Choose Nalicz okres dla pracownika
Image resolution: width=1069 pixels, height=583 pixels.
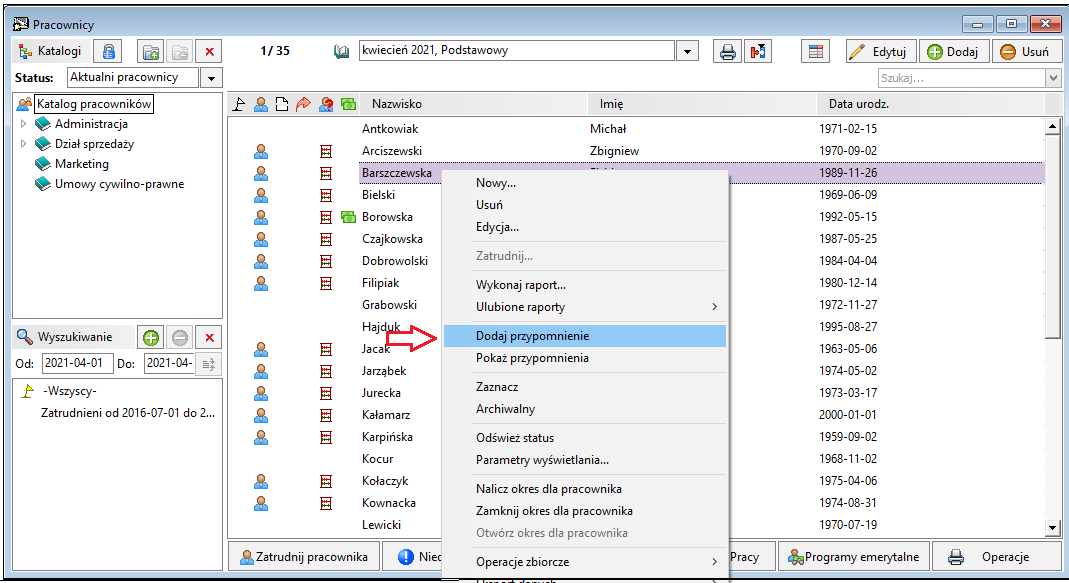click(x=585, y=489)
